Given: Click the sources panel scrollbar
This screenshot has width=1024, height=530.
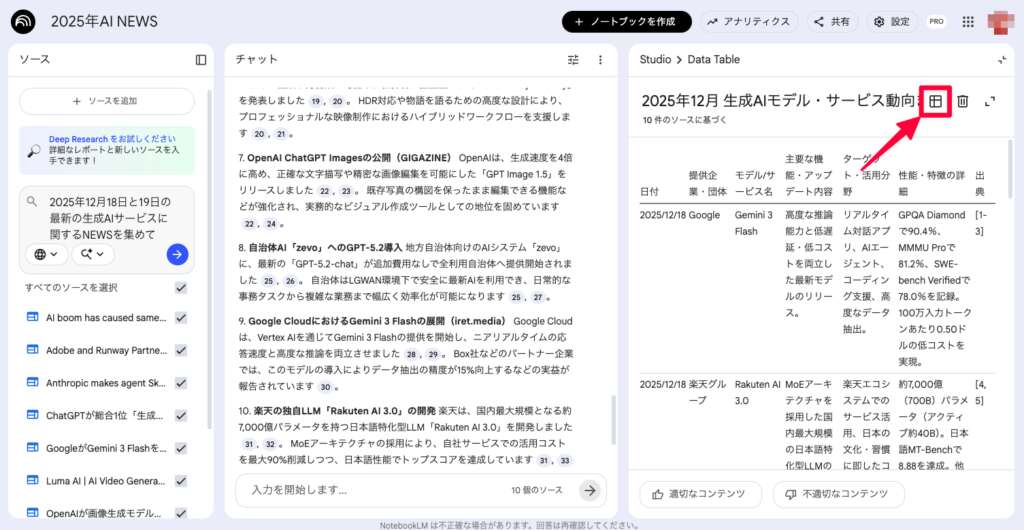Looking at the screenshot, I should tap(209, 260).
